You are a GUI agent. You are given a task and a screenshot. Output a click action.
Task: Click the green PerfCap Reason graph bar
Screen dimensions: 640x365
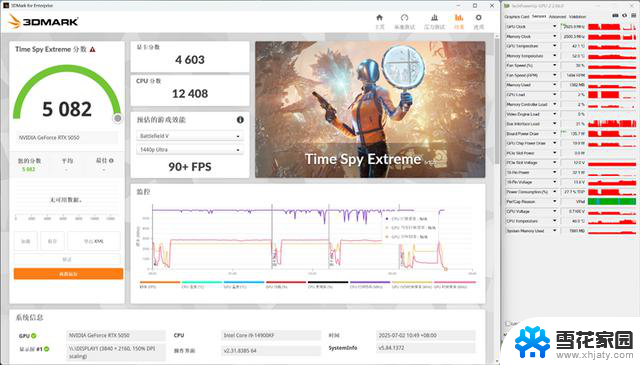[612, 202]
